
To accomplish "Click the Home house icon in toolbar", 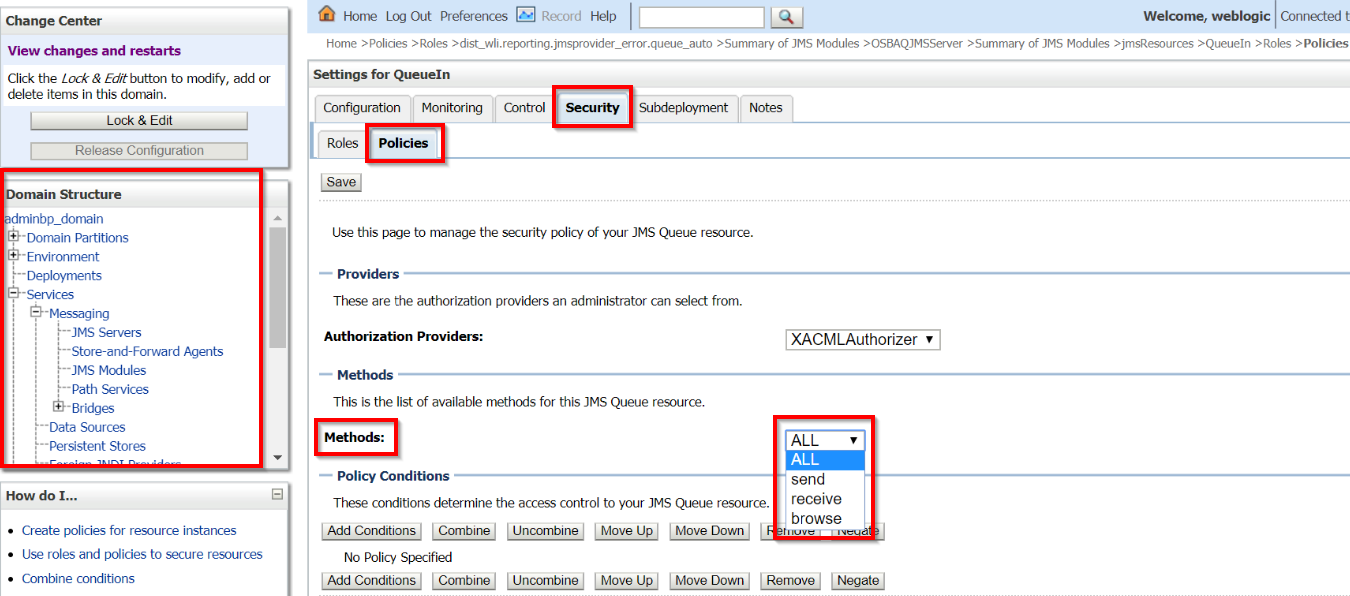I will tap(326, 15).
